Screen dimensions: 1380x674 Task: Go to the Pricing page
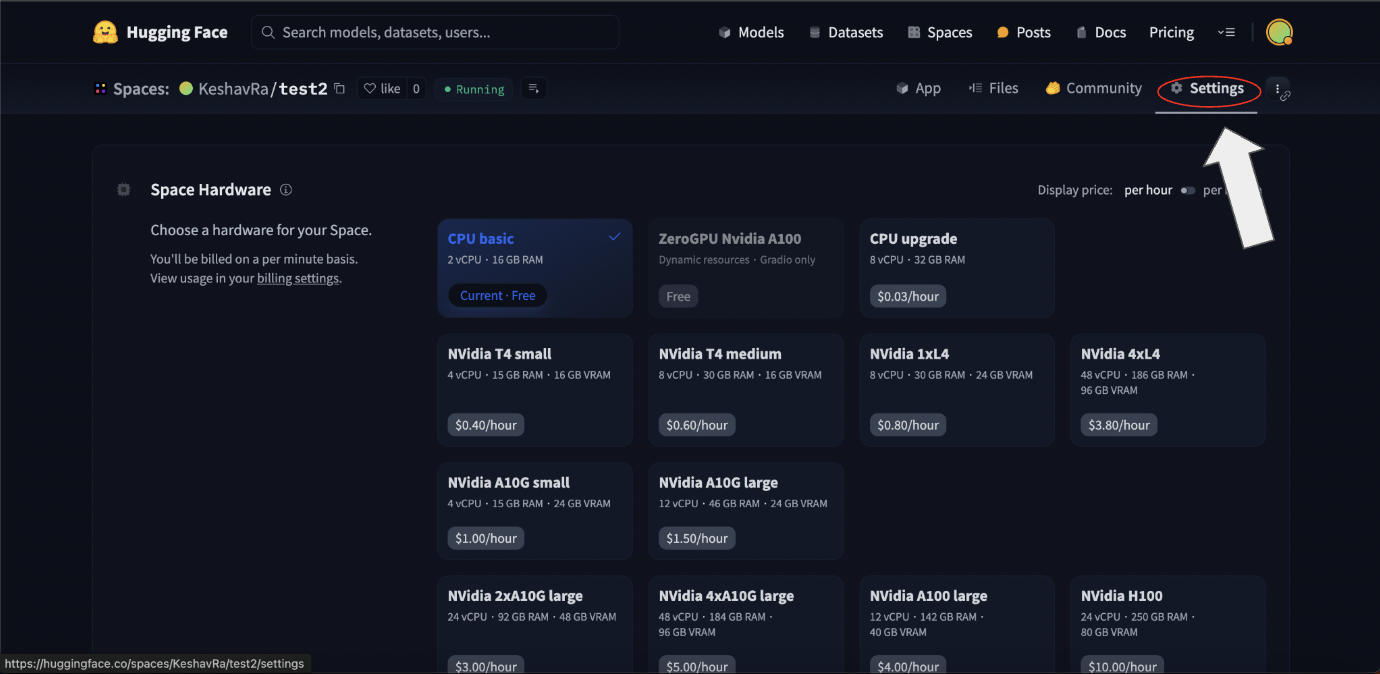point(1171,32)
